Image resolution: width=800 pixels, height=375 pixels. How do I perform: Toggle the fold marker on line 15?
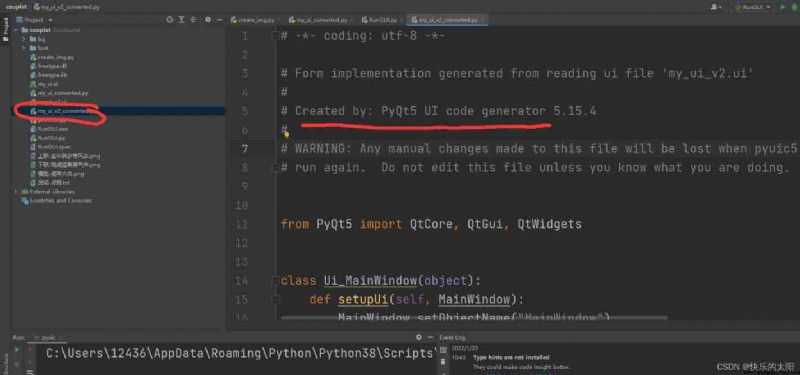276,299
